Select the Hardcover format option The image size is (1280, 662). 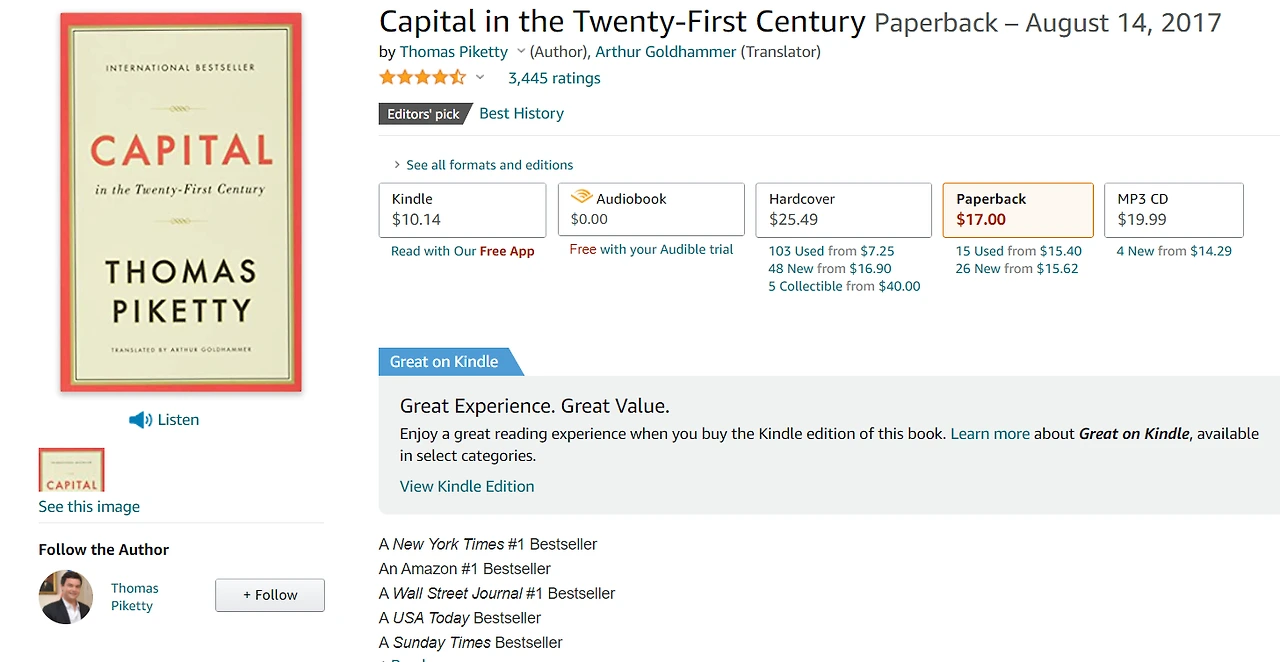coord(843,209)
